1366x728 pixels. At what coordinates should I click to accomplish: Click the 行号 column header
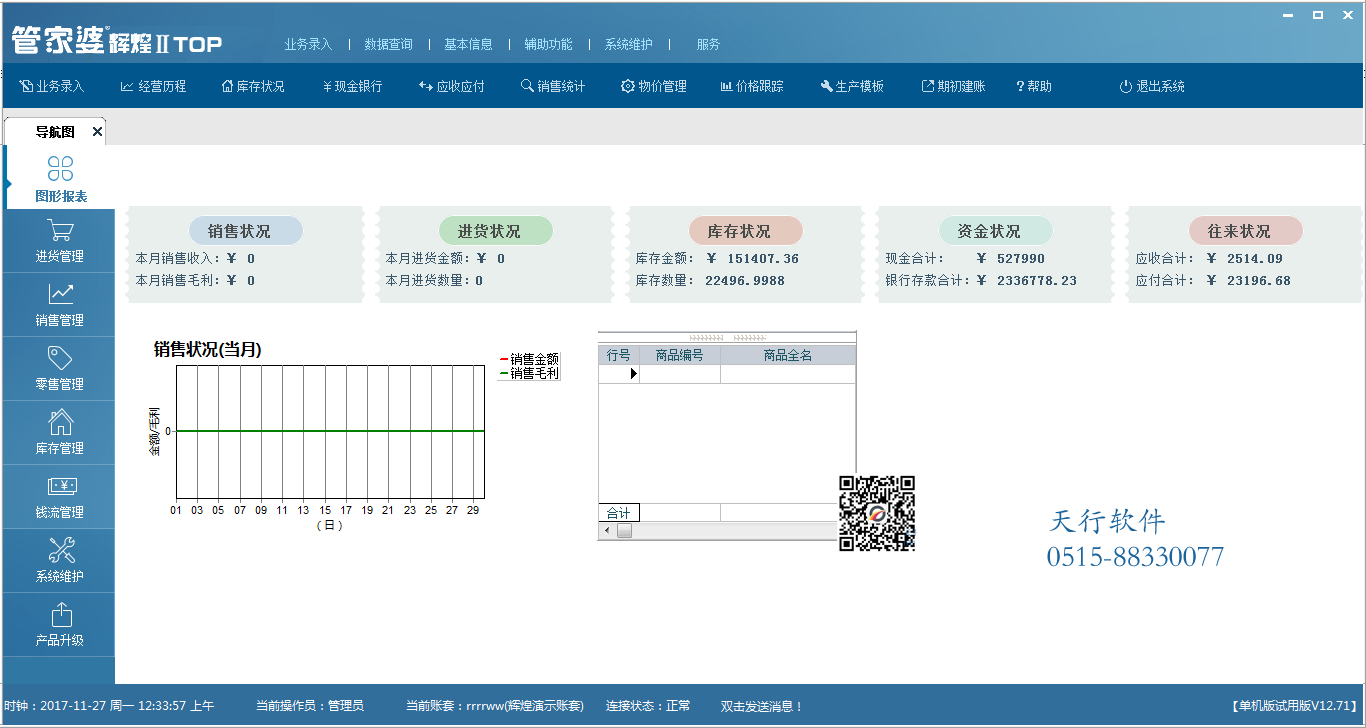point(619,355)
